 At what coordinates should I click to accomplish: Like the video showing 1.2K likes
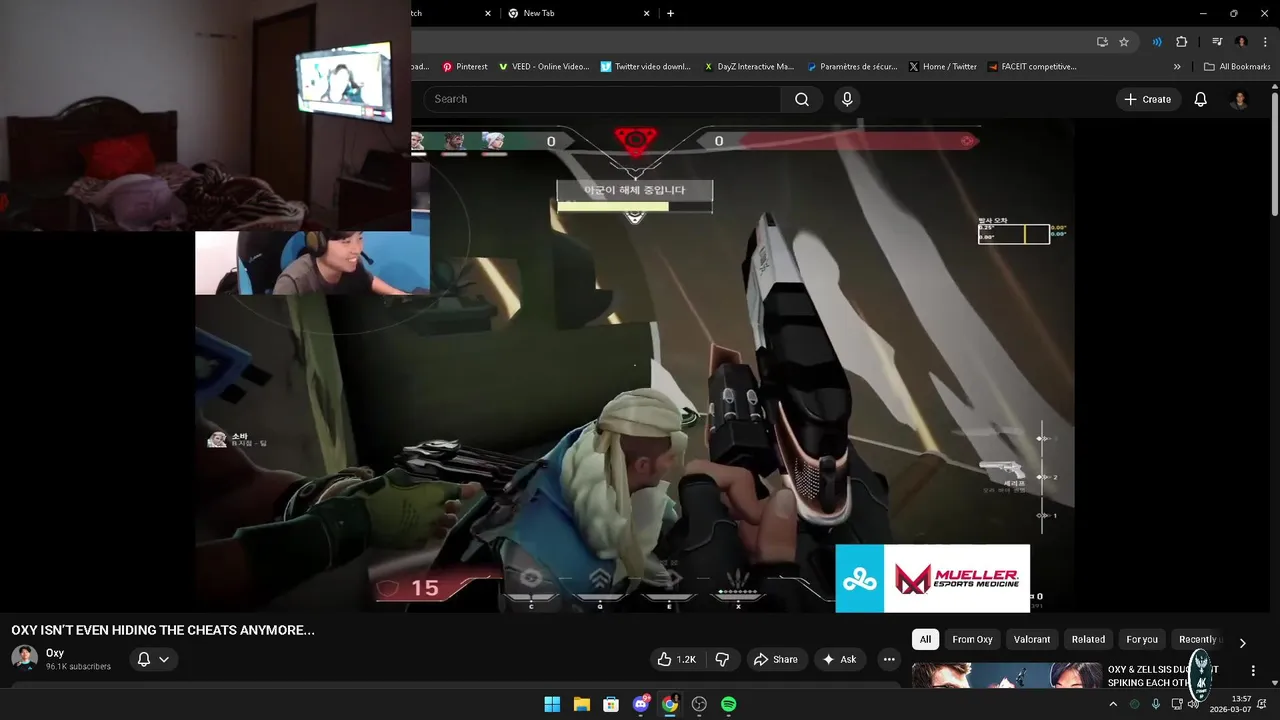pos(675,659)
